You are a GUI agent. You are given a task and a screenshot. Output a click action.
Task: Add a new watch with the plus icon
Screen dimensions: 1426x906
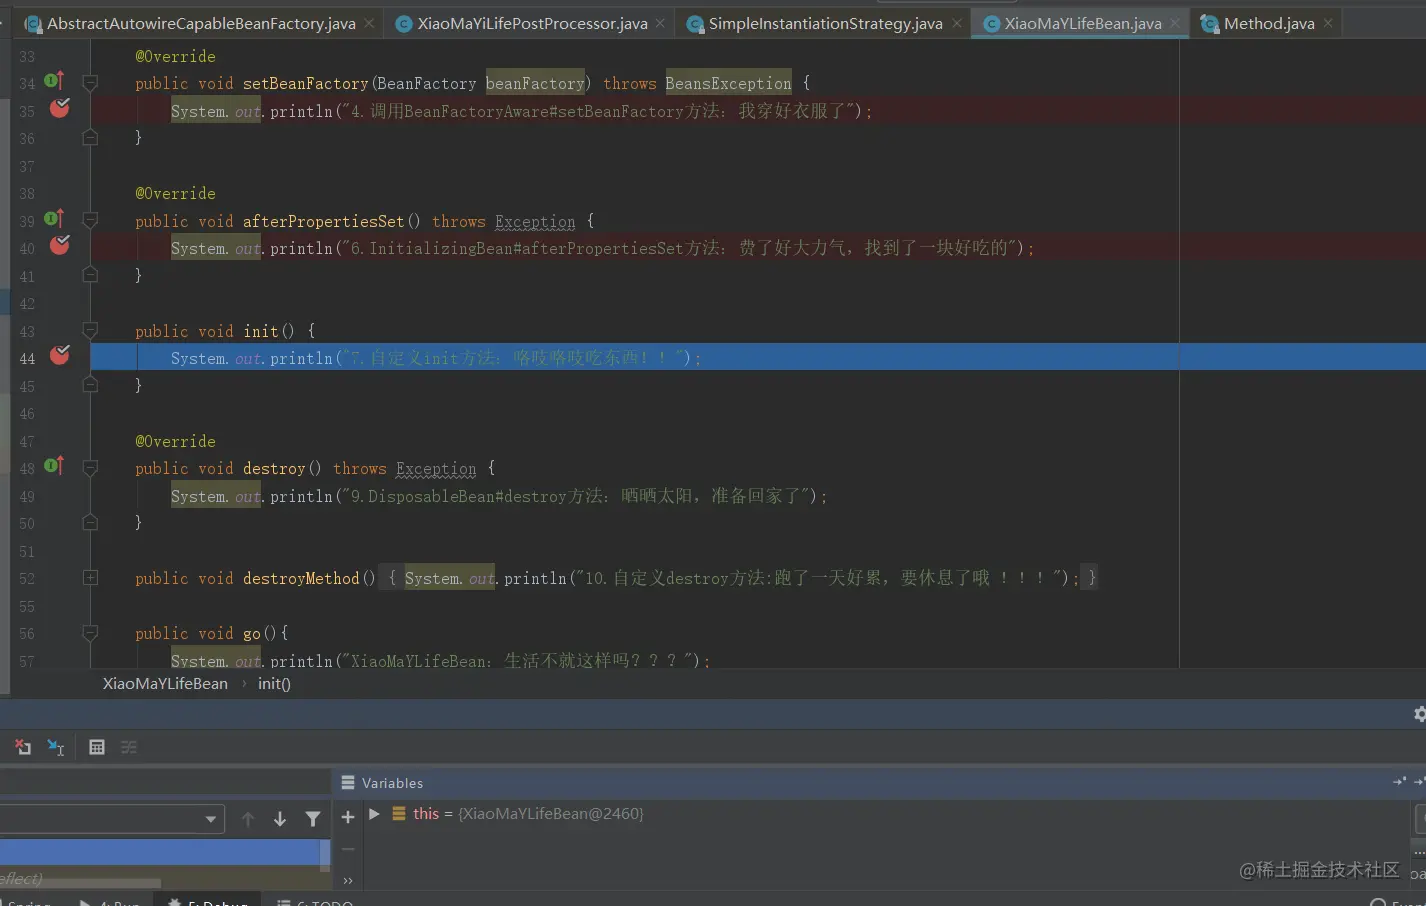coord(348,817)
